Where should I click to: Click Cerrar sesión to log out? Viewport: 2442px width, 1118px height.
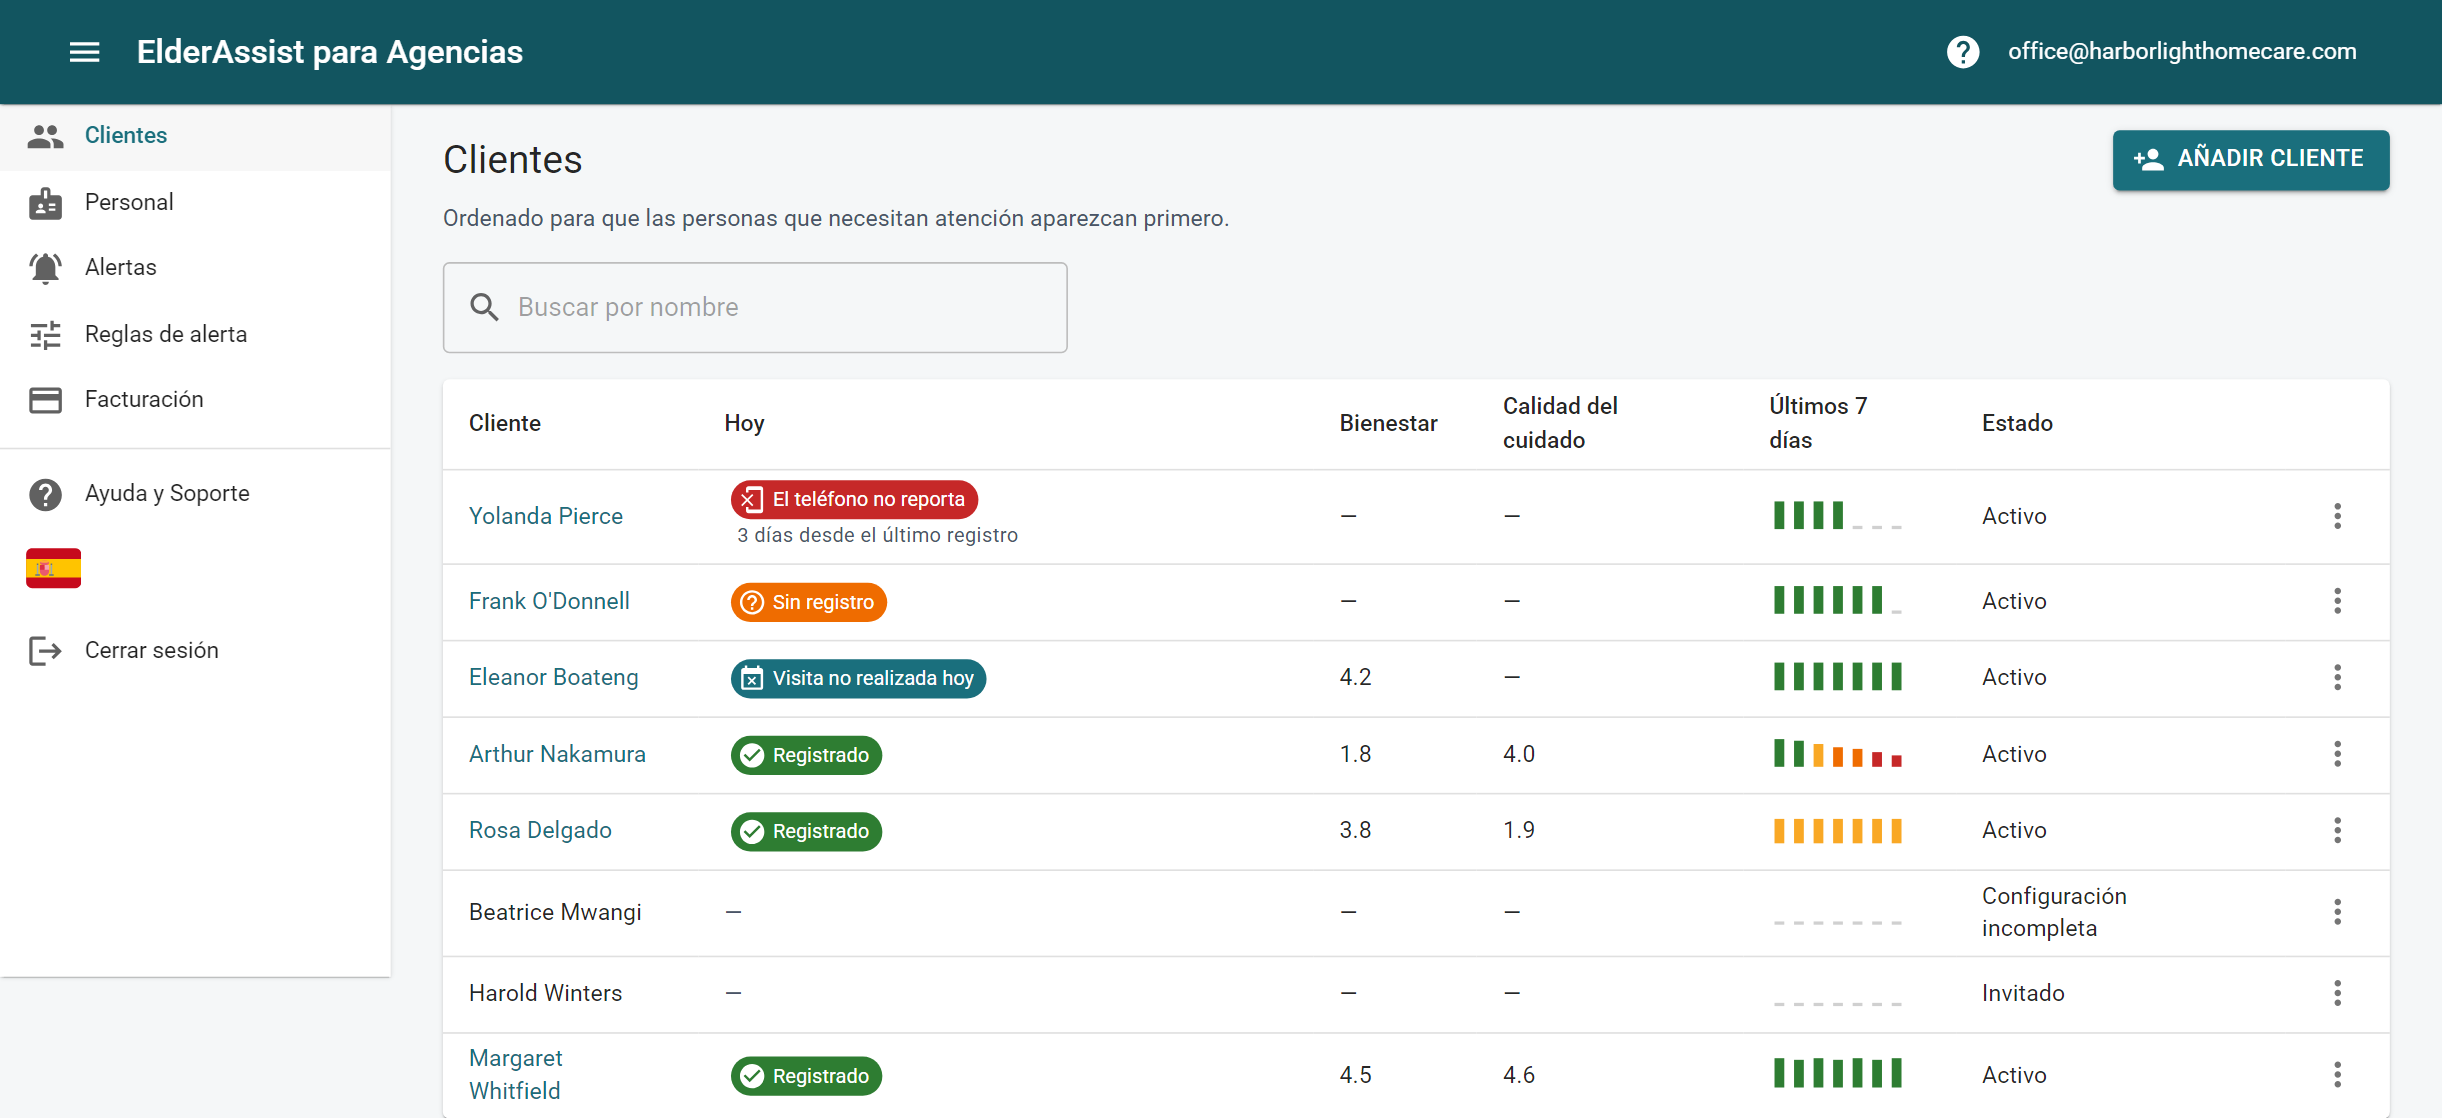point(196,650)
